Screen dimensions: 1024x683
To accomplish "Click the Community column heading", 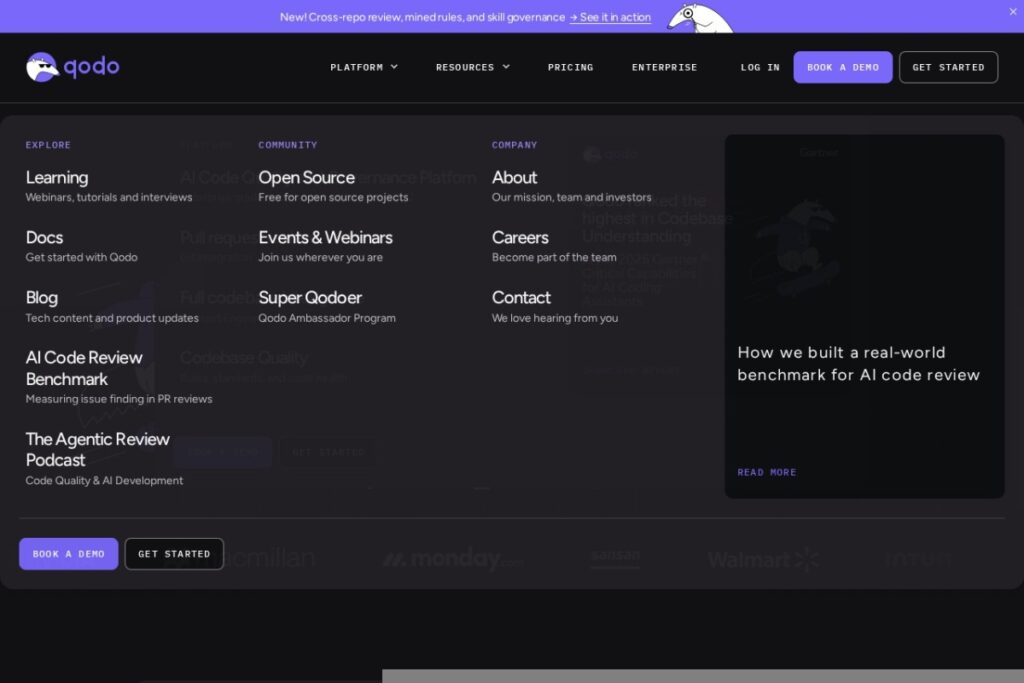I will click(287, 145).
